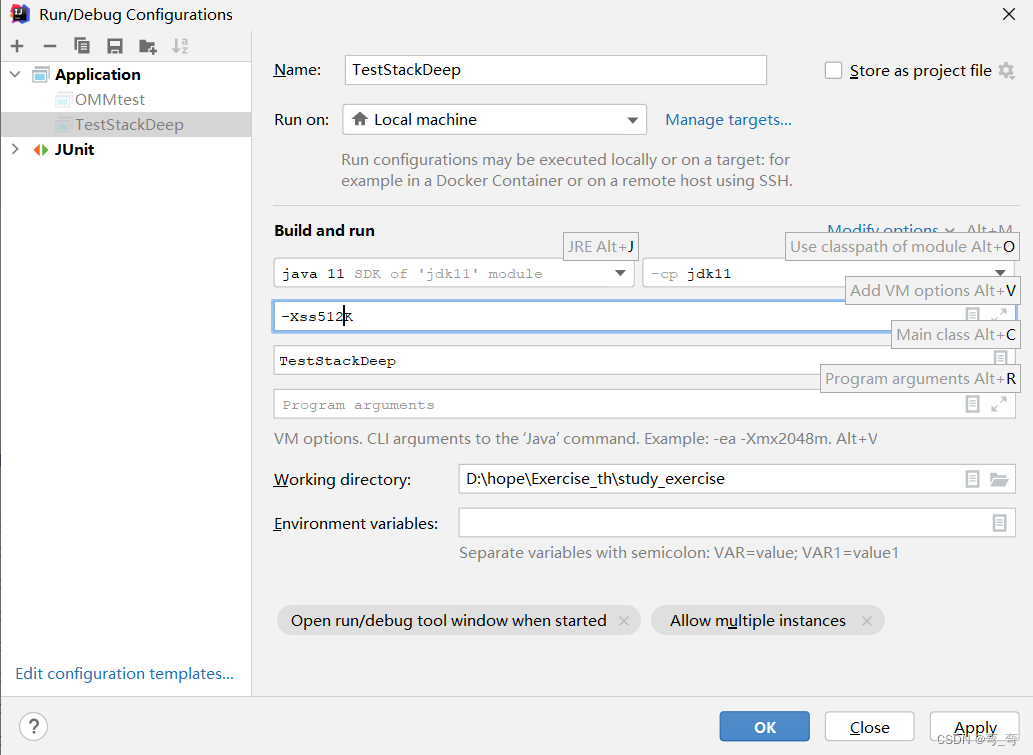Insert a macro in Working directory
The image size is (1033, 755).
point(972,479)
